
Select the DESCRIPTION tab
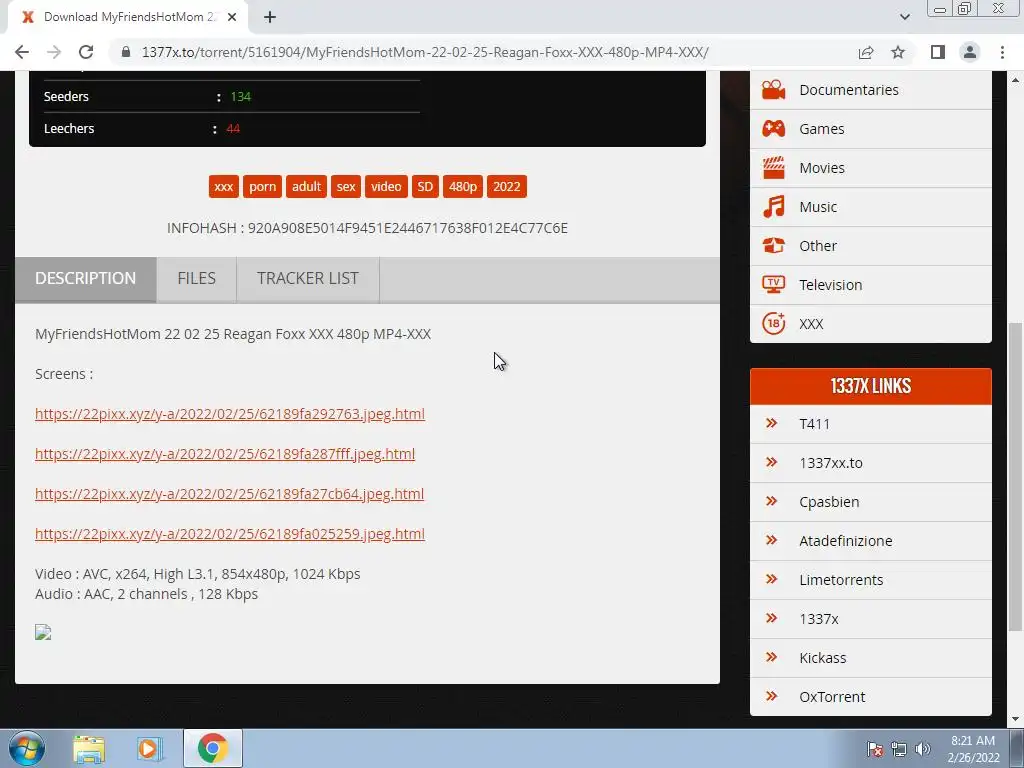point(86,279)
